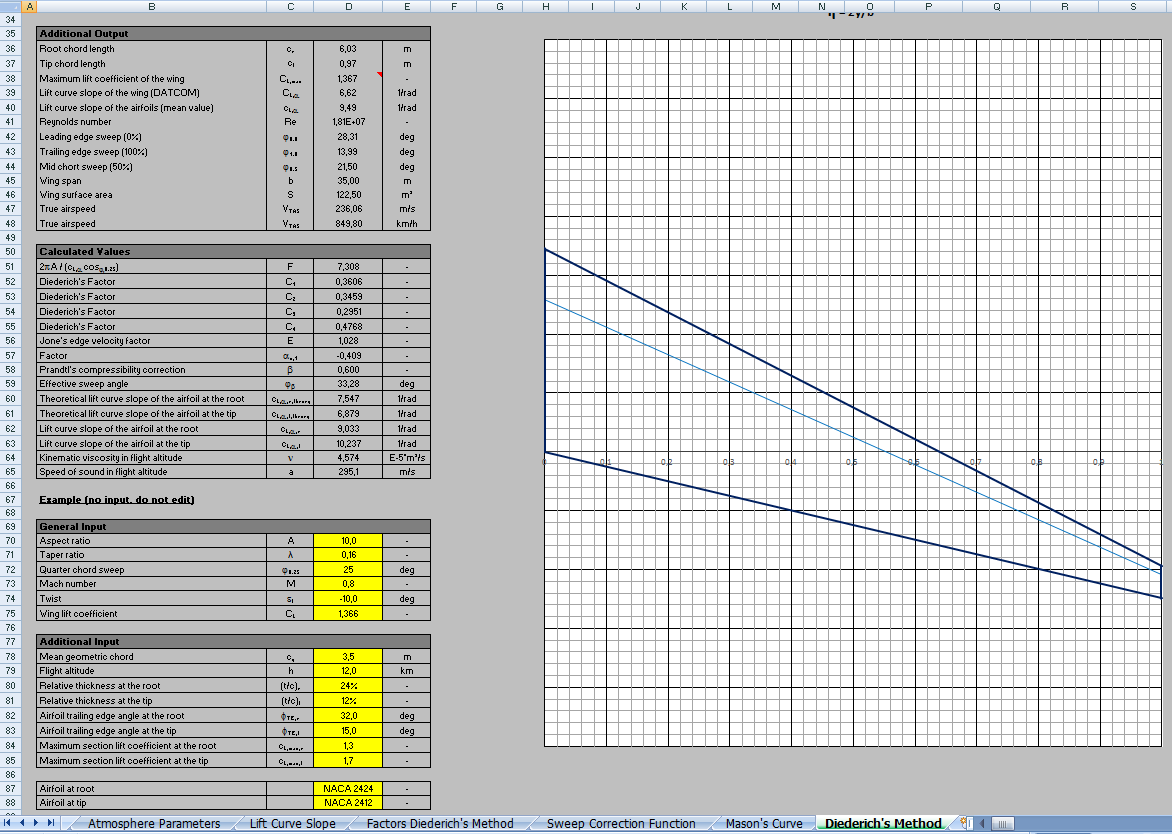The width and height of the screenshot is (1172, 834).
Task: Select the tip trailing edge angle cell 15,0
Action: (x=348, y=730)
